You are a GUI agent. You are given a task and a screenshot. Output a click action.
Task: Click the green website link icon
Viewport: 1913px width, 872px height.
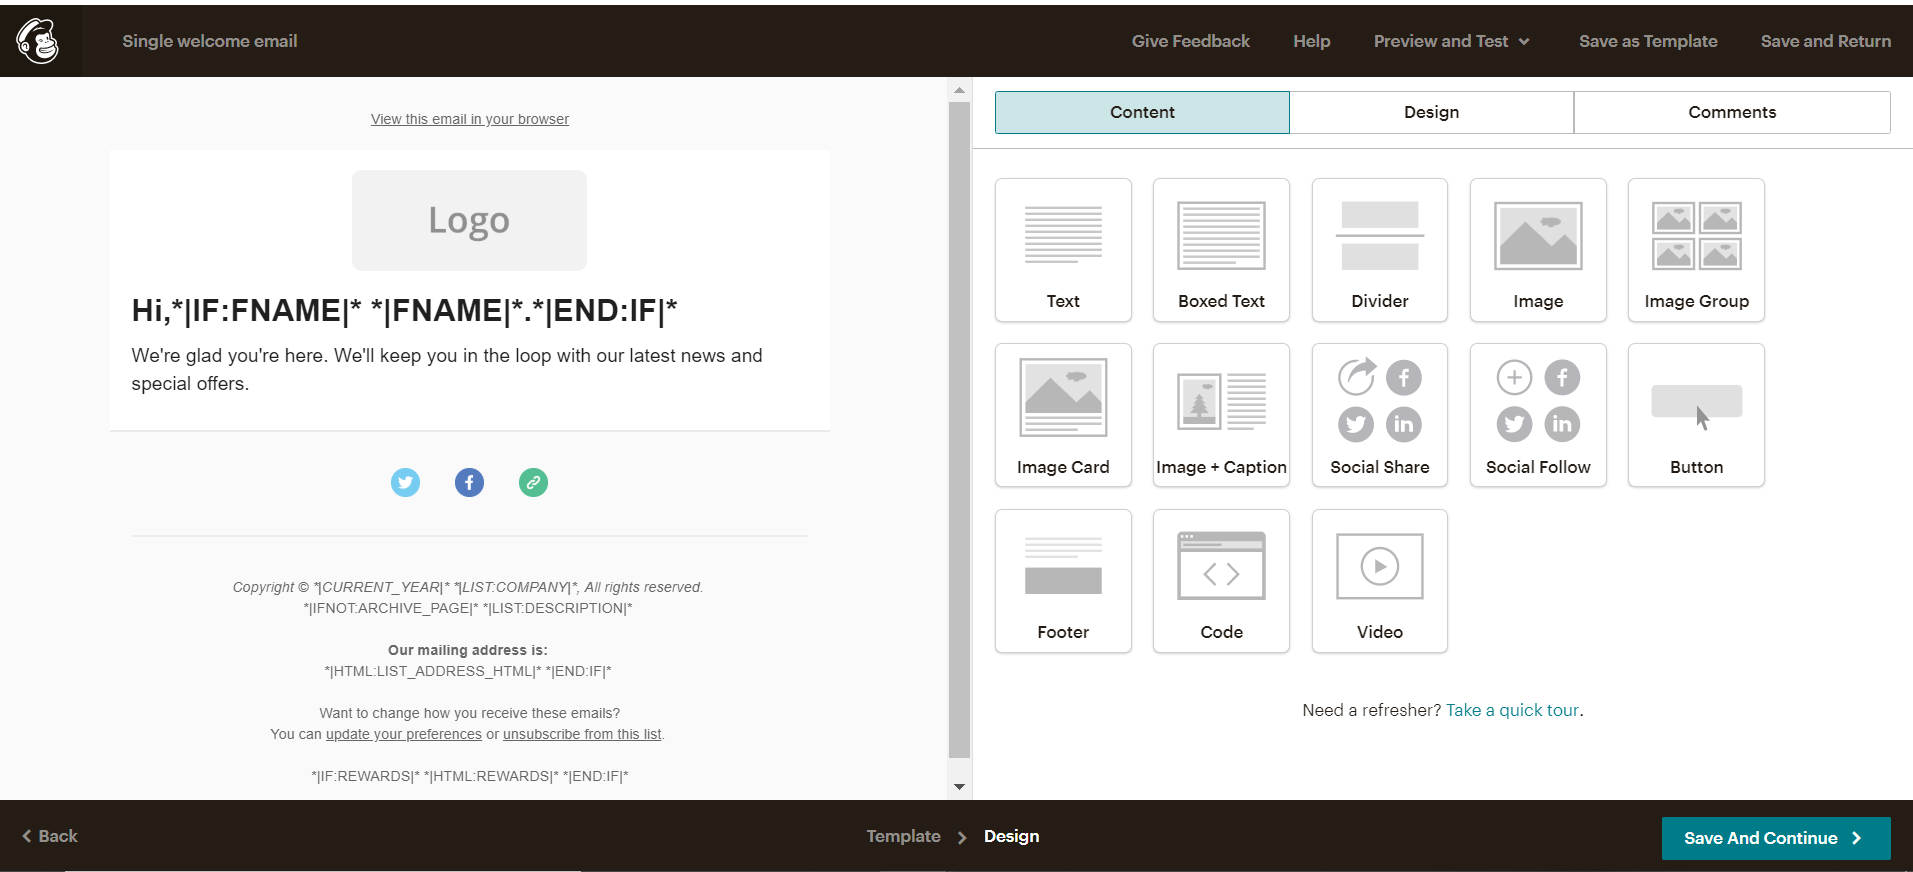(533, 483)
